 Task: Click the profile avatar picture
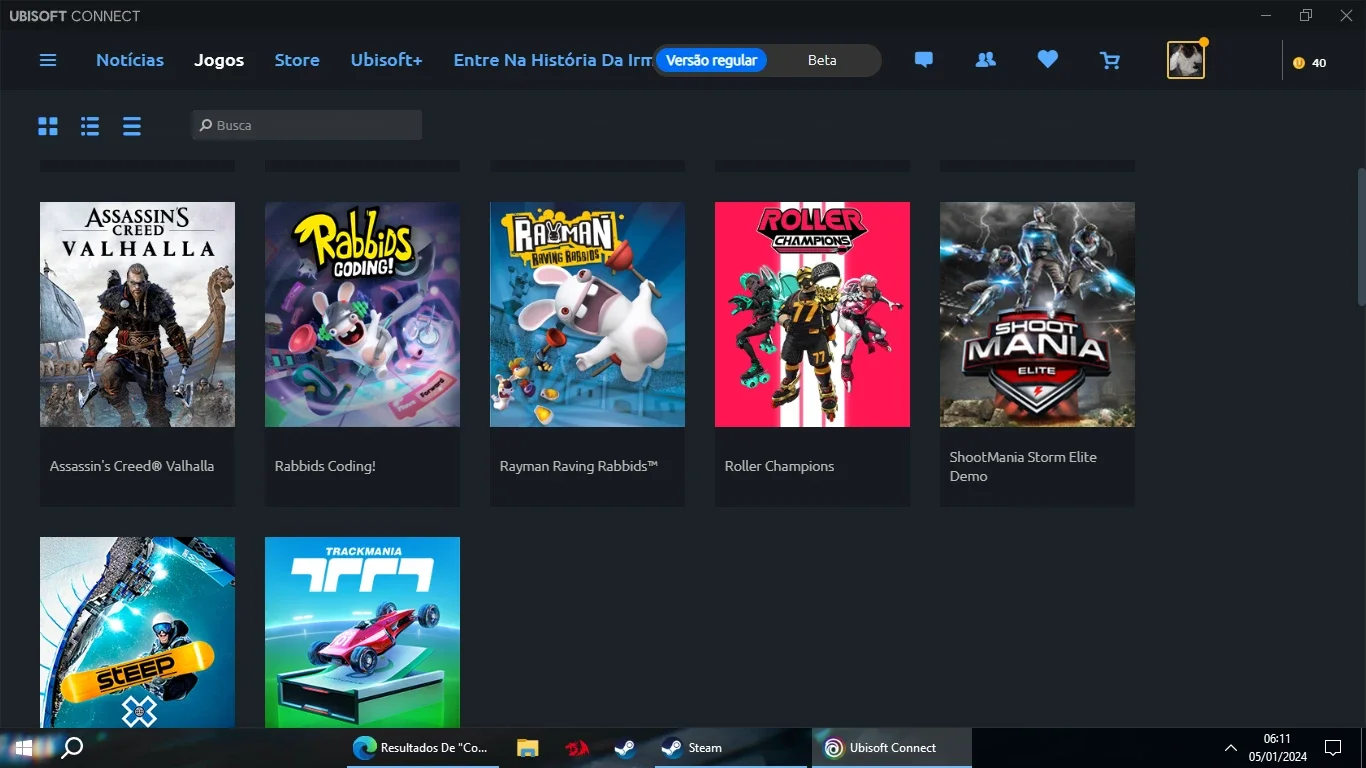(x=1186, y=60)
